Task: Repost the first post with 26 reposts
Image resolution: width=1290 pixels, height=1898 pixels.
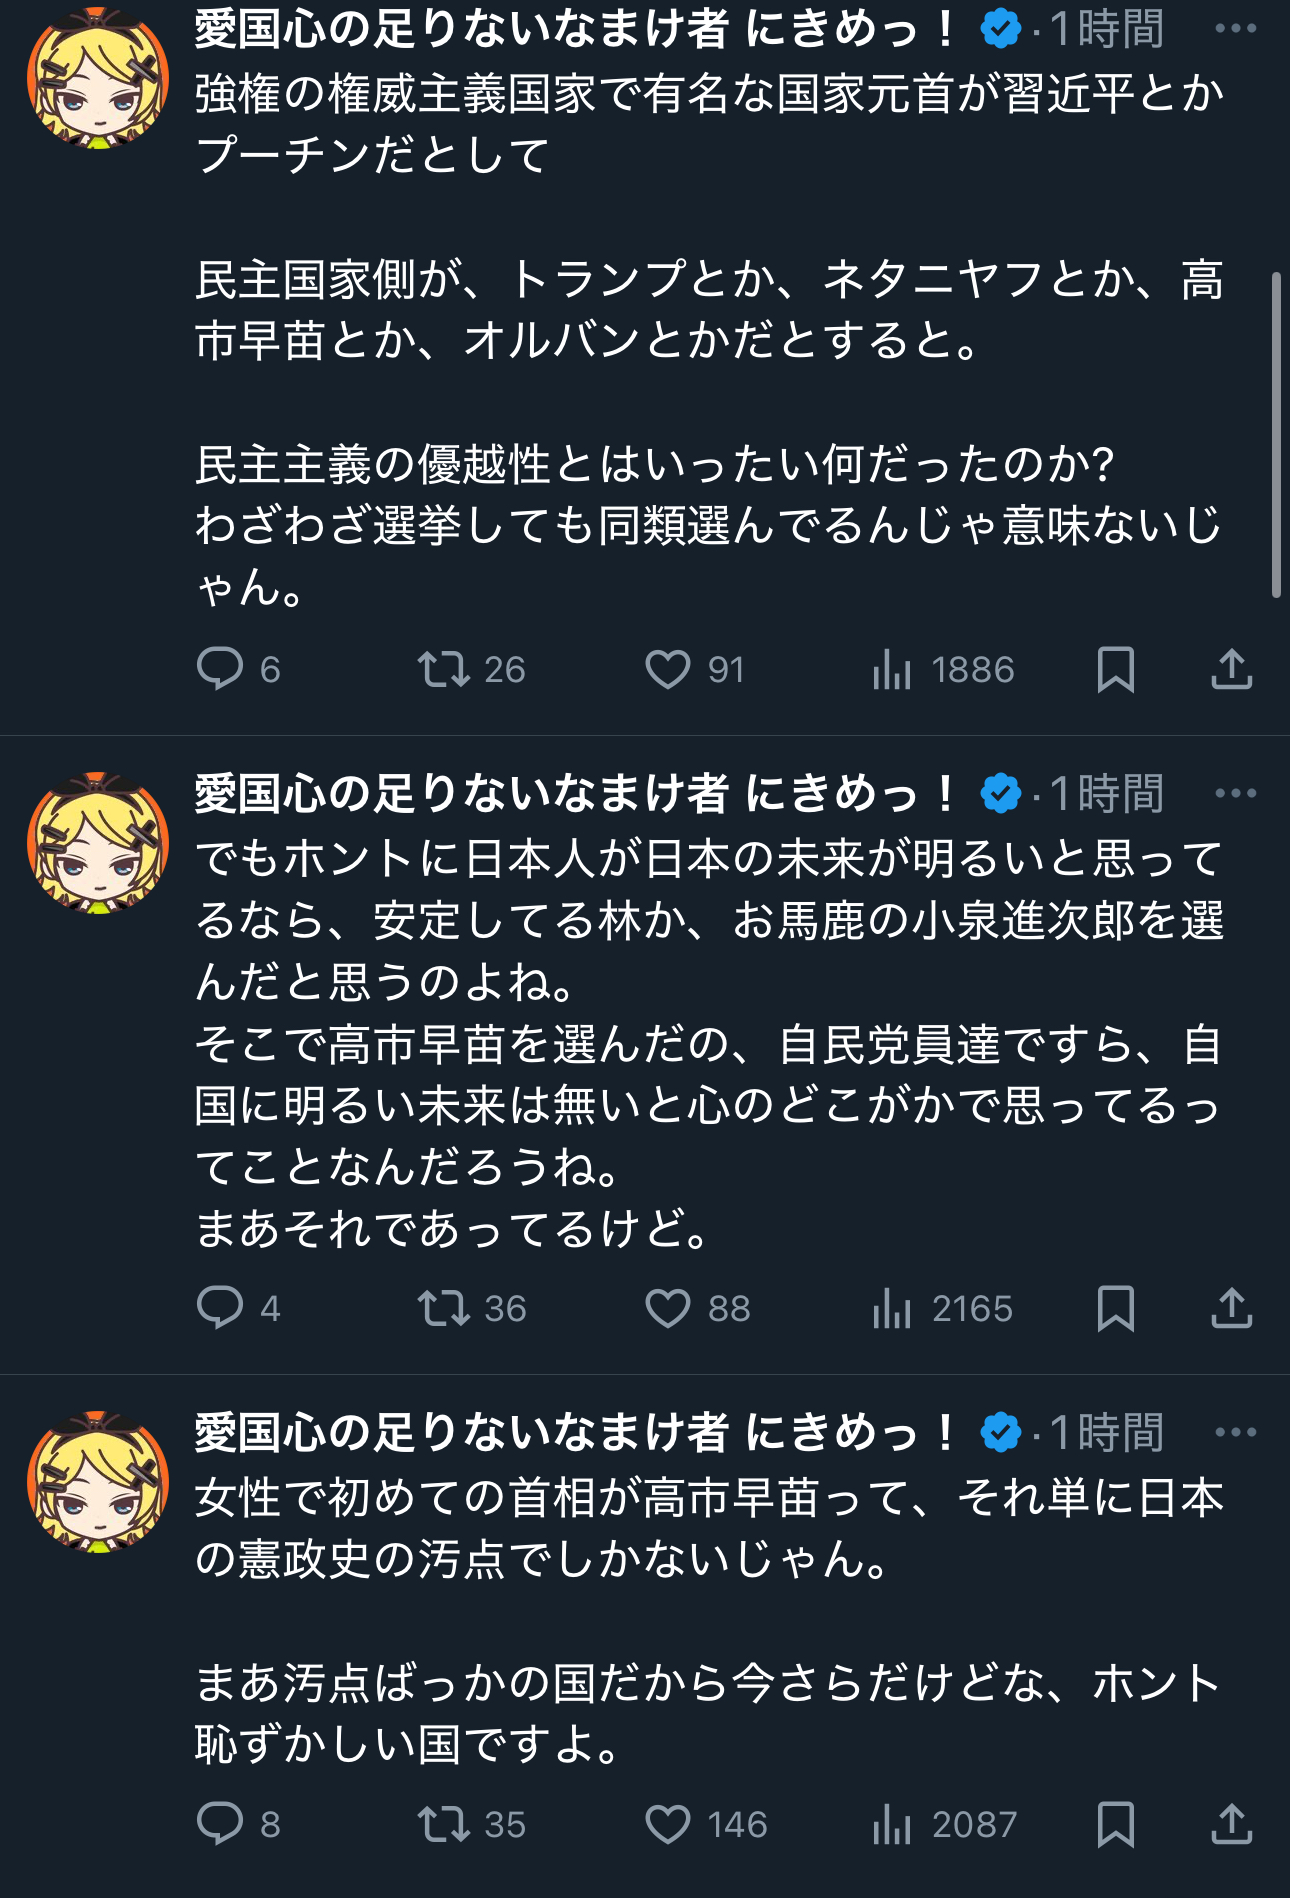Action: 444,669
